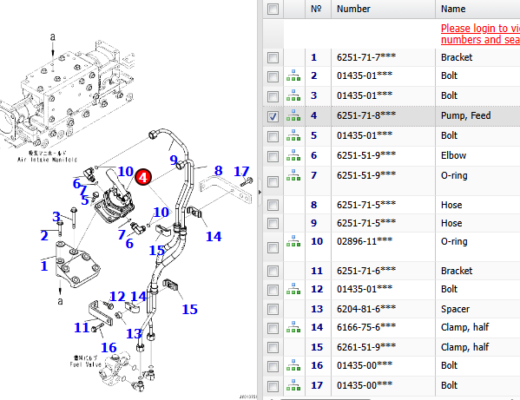Click the hierarchy icon in Bolt row 2
520x400 pixels.
coord(293,76)
